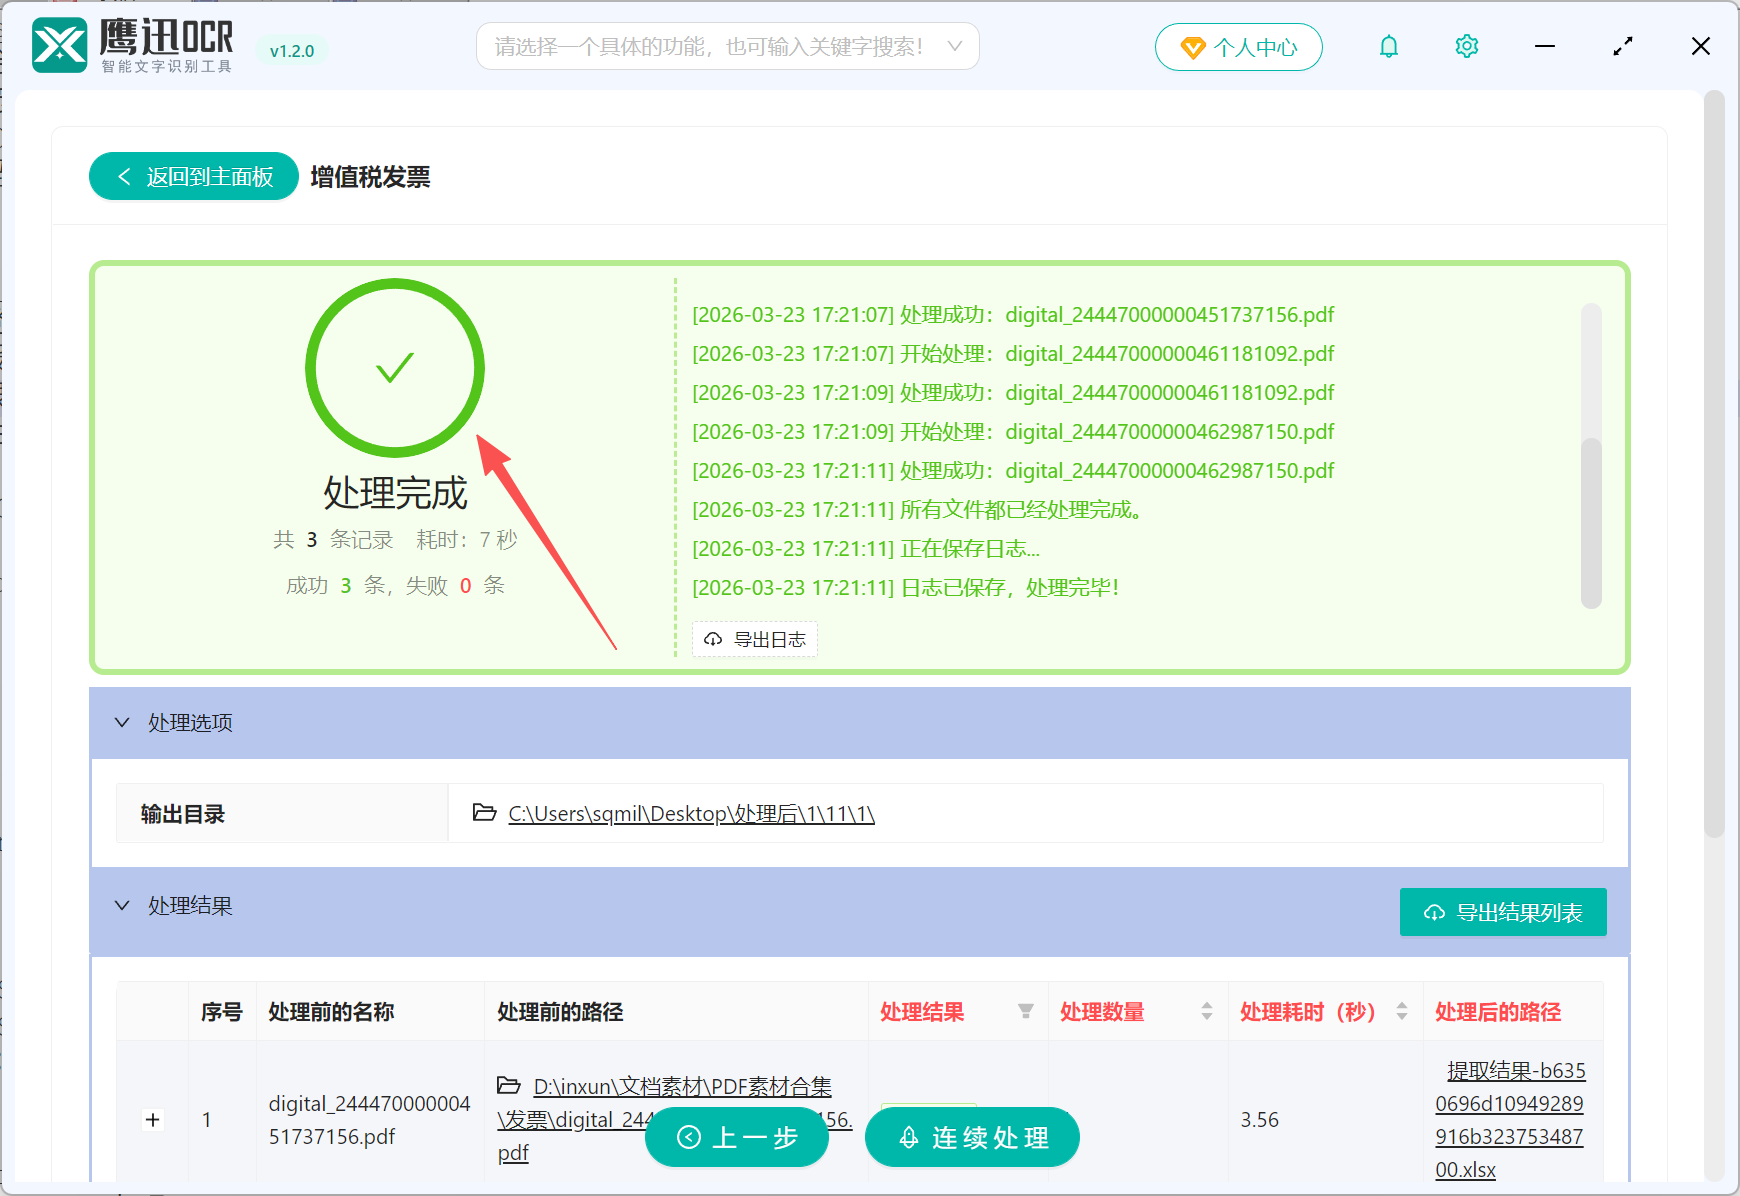This screenshot has height=1196, width=1740.
Task: Open the folder icon beside output directory path
Action: pyautogui.click(x=483, y=813)
